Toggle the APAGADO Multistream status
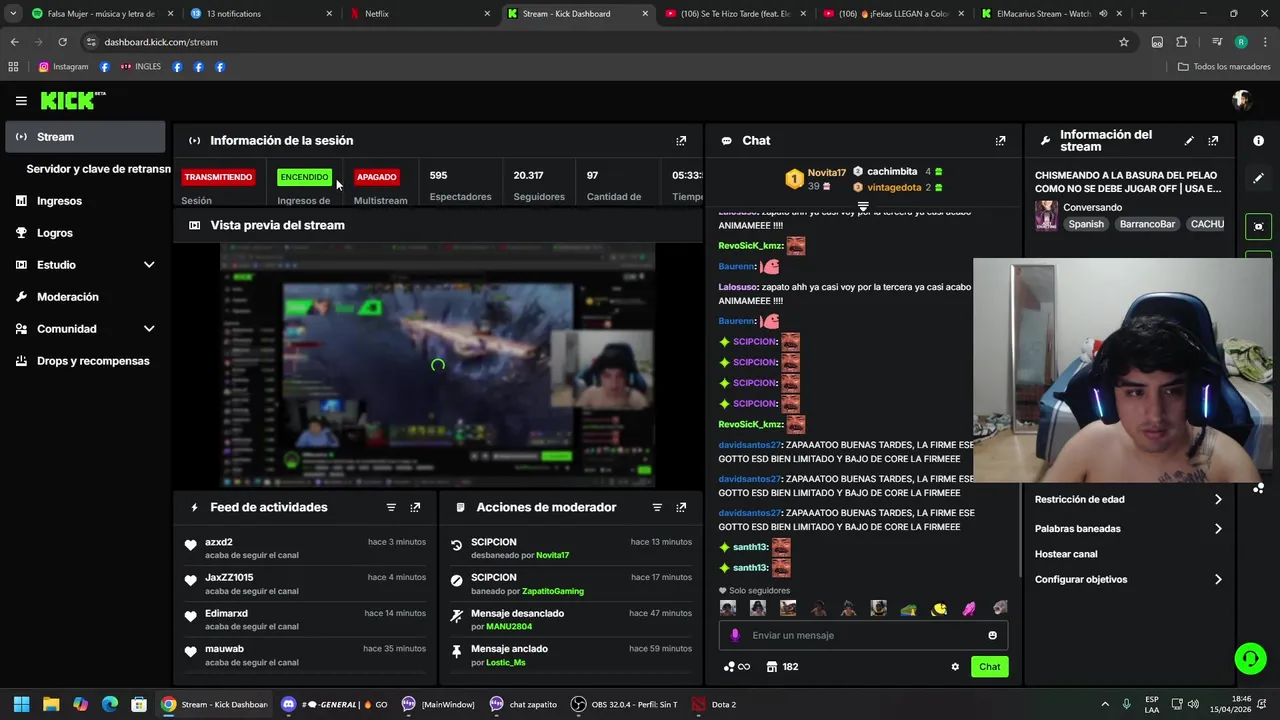This screenshot has width=1280, height=720. [x=376, y=177]
